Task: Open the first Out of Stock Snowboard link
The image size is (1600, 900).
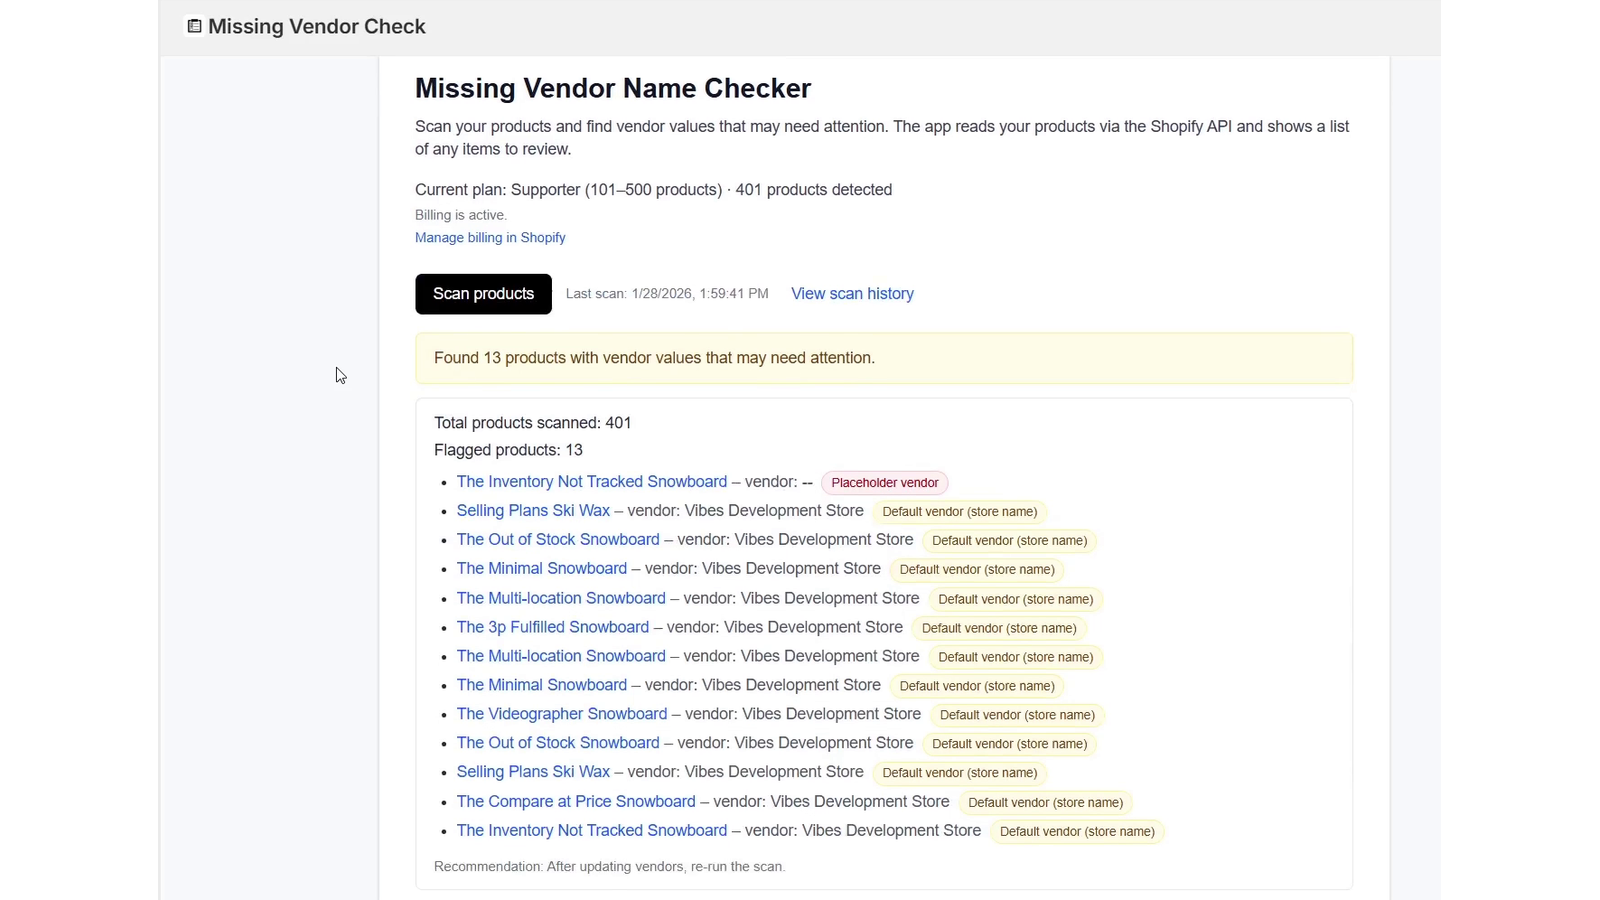Action: pyautogui.click(x=558, y=540)
